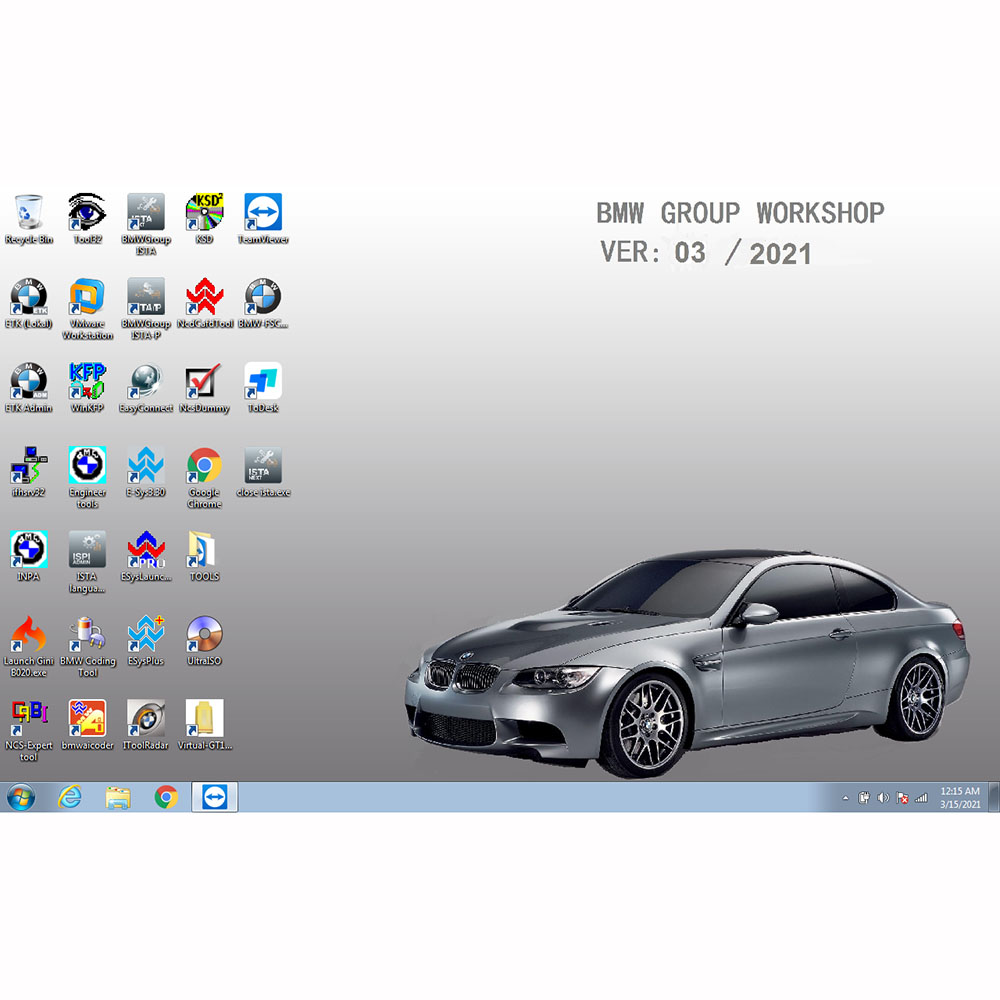
Task: Open the TeamViewer desktop shortcut
Action: [x=263, y=219]
